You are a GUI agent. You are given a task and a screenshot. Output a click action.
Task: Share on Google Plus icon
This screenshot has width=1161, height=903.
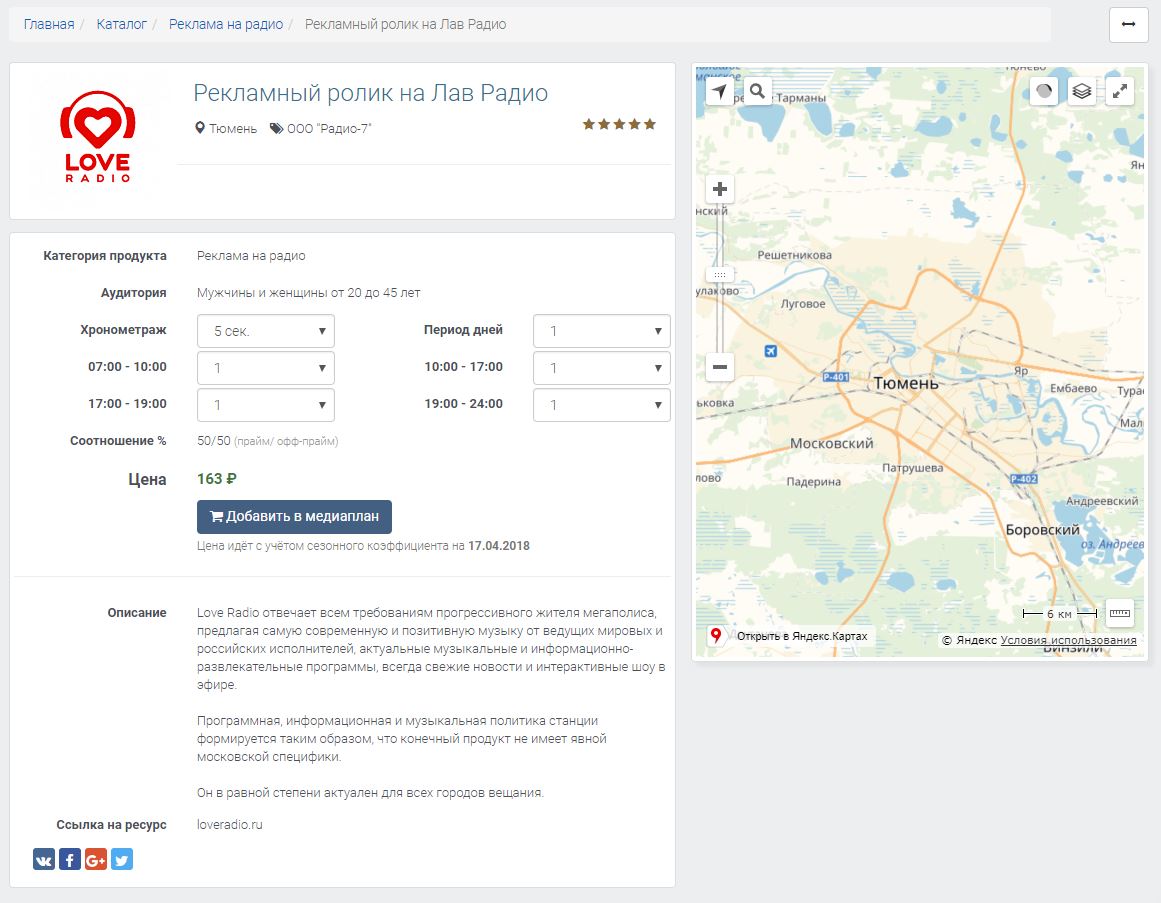96,859
